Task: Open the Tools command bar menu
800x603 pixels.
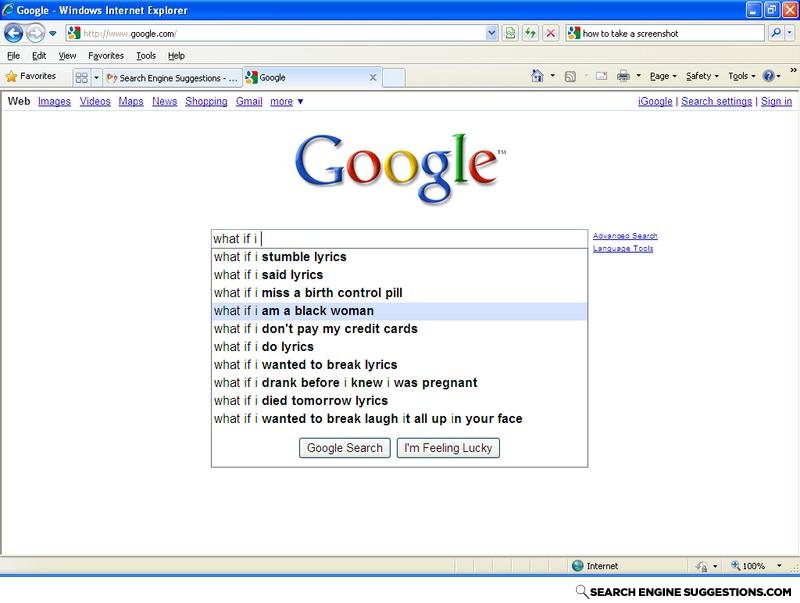Action: point(741,76)
